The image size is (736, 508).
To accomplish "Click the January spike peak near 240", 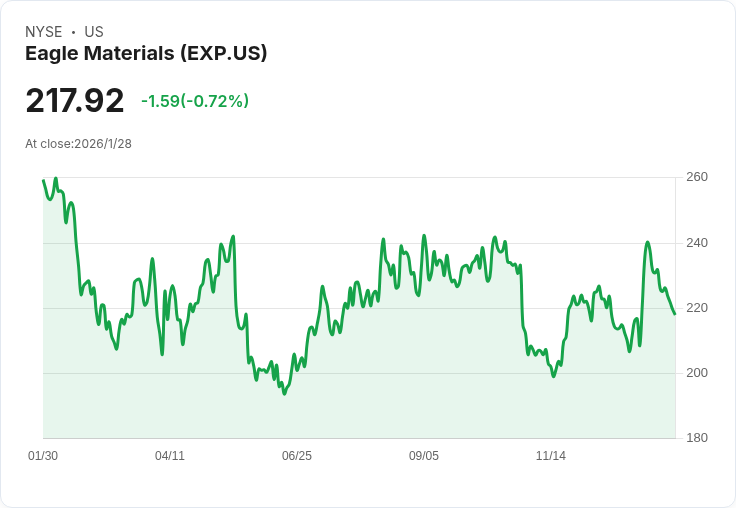I will (x=648, y=242).
